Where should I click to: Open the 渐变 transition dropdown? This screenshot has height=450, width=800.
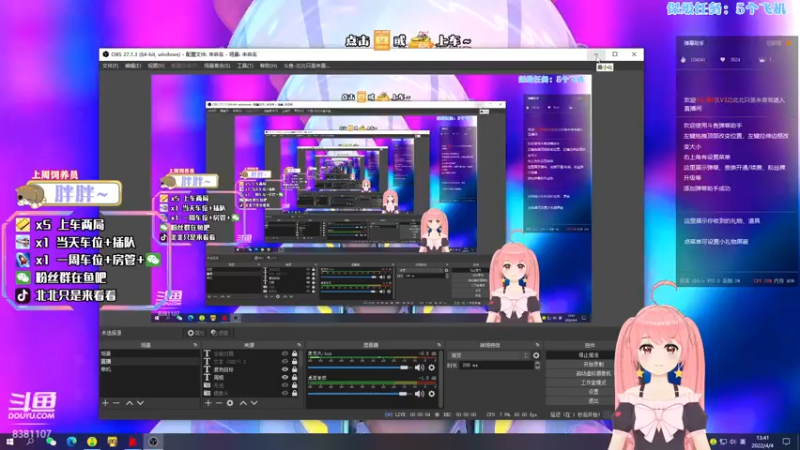(x=489, y=355)
